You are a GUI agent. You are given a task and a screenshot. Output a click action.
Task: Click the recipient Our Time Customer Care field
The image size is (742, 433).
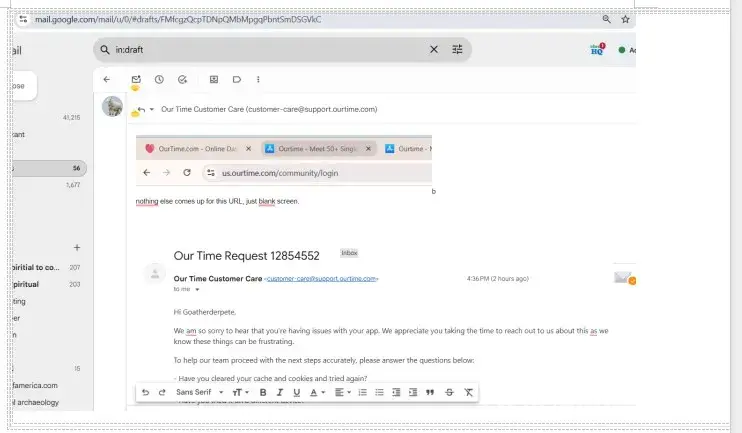click(x=269, y=109)
